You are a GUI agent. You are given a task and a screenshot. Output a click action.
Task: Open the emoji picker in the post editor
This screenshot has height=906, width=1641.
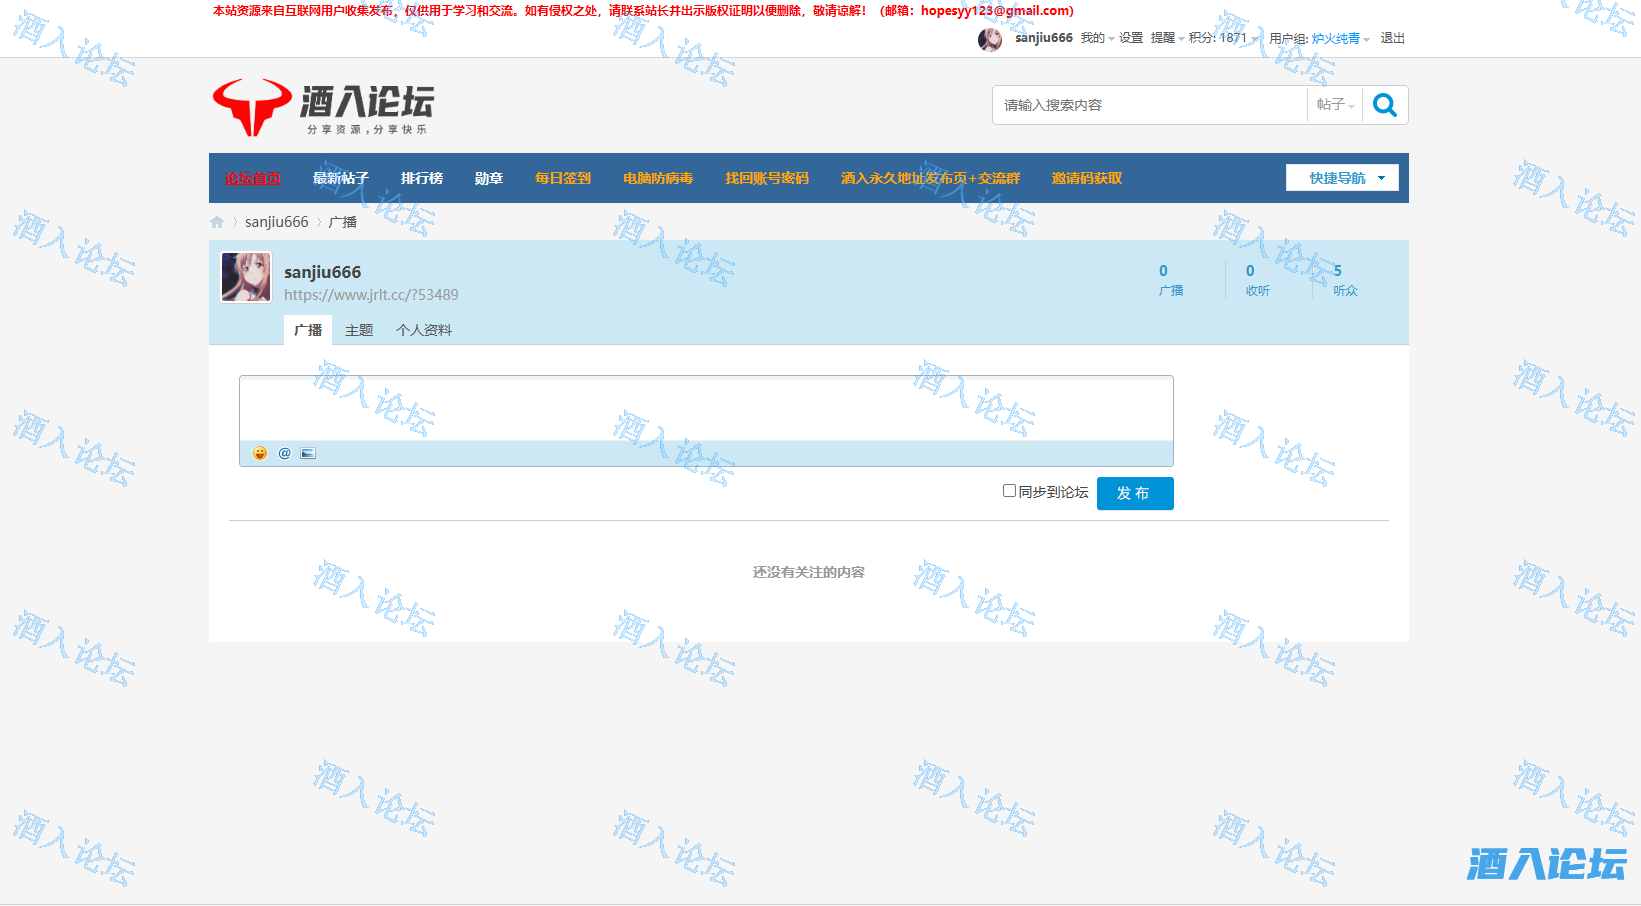[x=260, y=453]
